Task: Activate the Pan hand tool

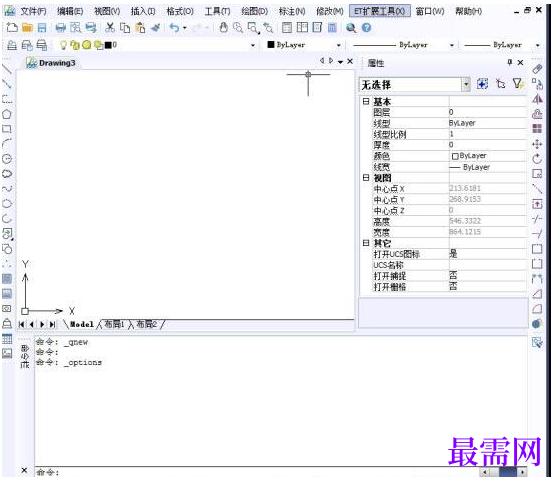Action: [x=224, y=28]
